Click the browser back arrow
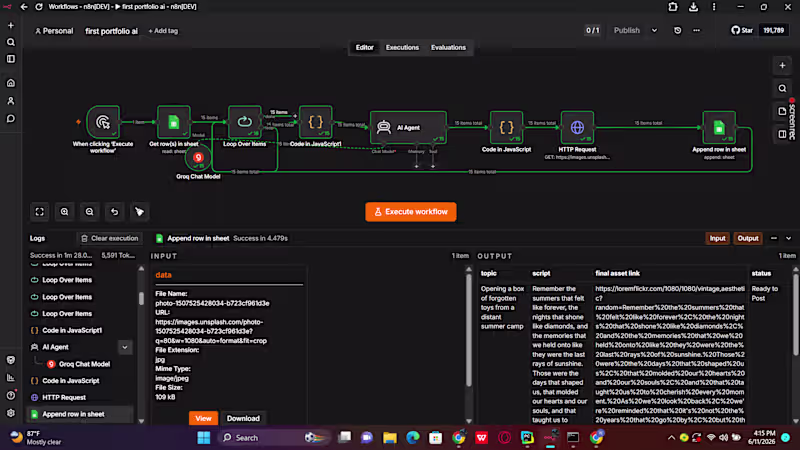The width and height of the screenshot is (800, 450). (23, 7)
